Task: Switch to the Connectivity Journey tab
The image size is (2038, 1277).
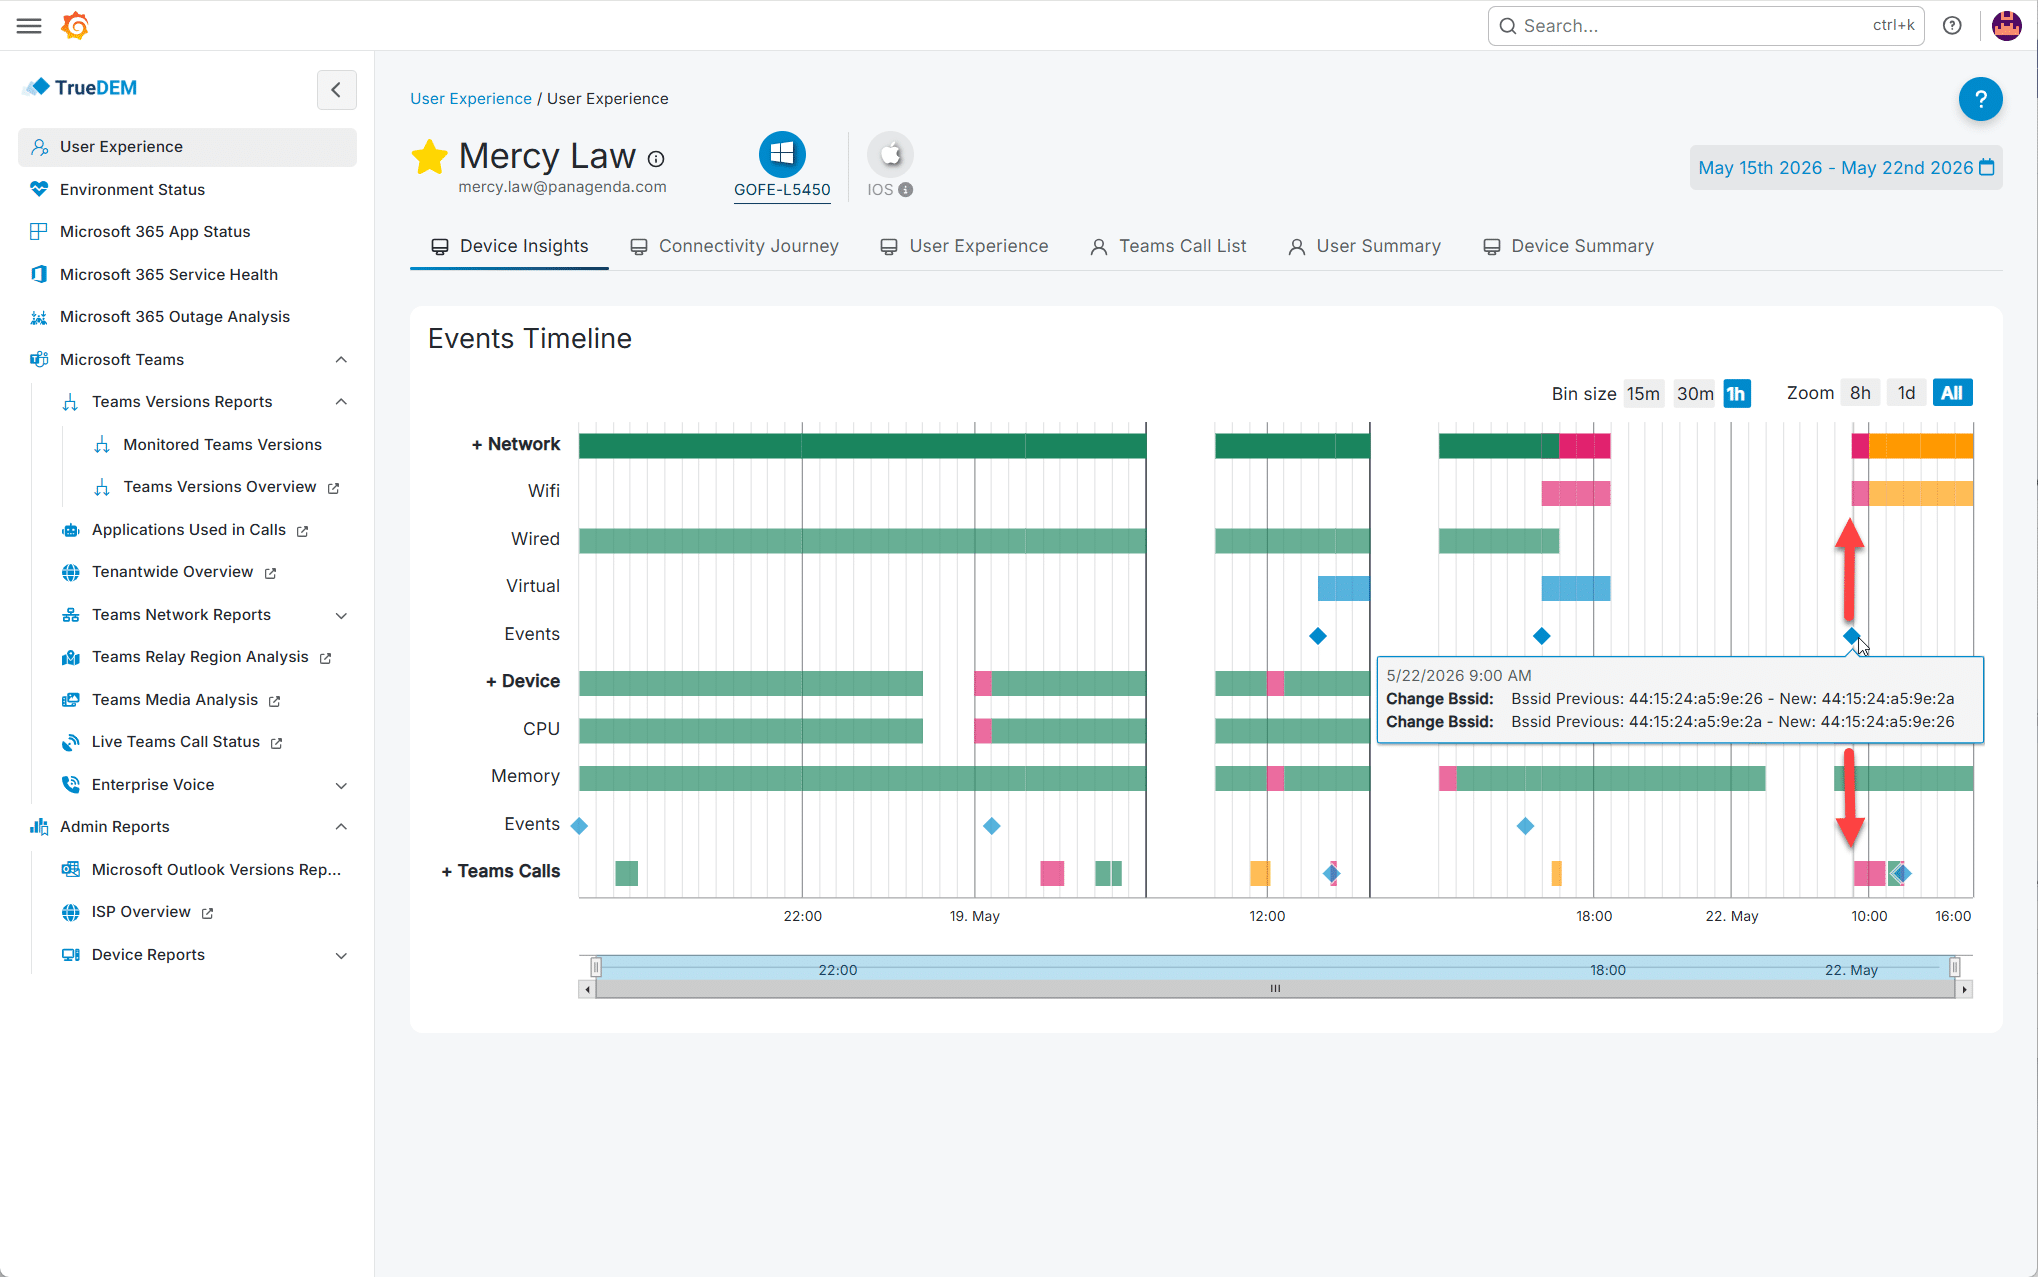Action: click(x=734, y=246)
